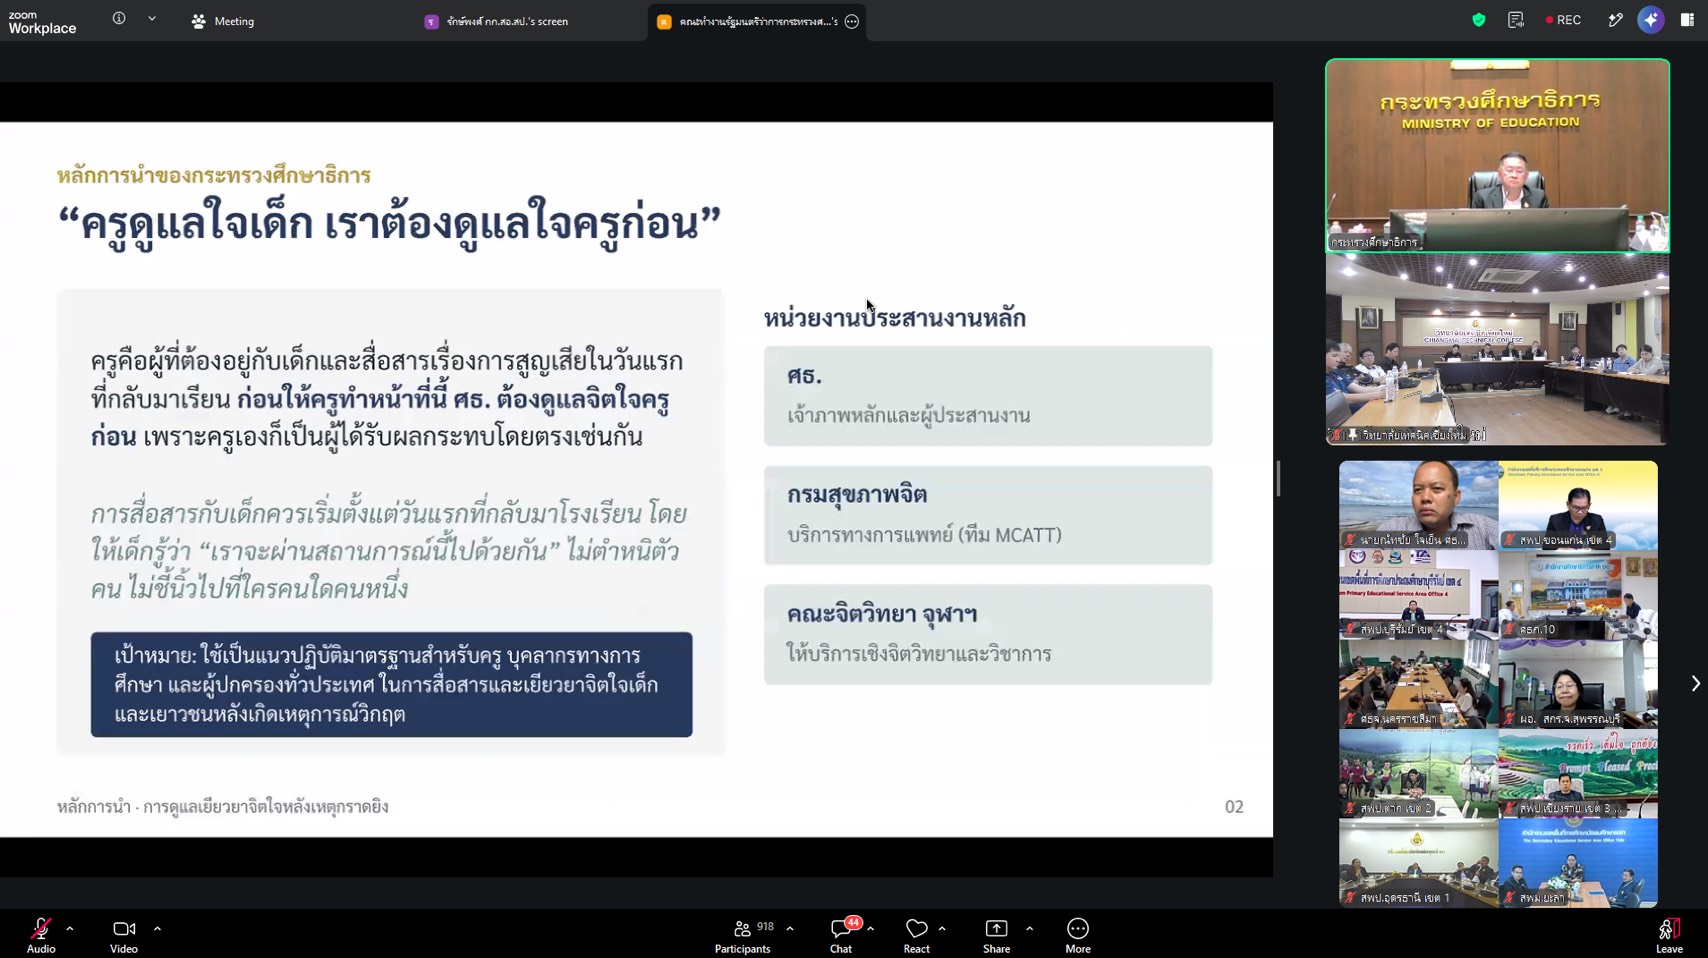
Task: Open the React emoji menu
Action: pyautogui.click(x=916, y=935)
